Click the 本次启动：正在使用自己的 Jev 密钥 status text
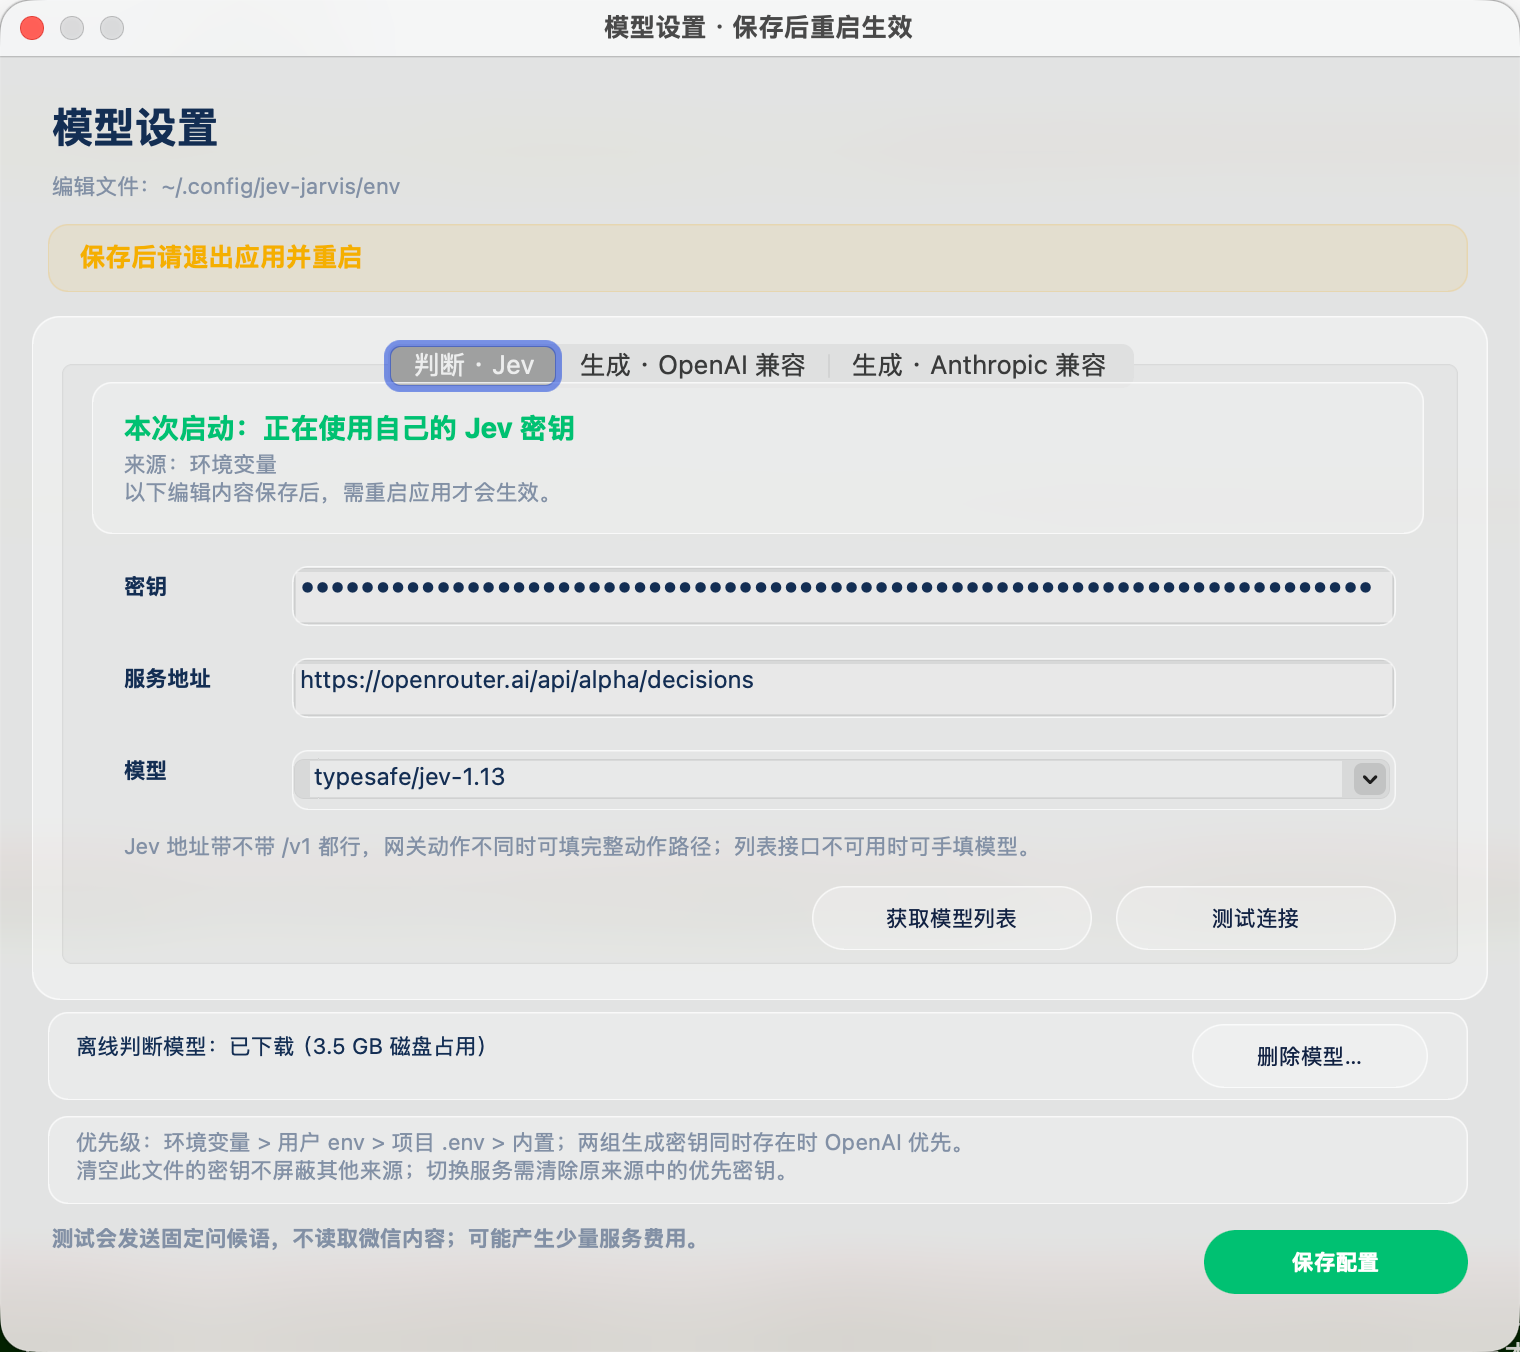This screenshot has width=1520, height=1352. coord(349,429)
